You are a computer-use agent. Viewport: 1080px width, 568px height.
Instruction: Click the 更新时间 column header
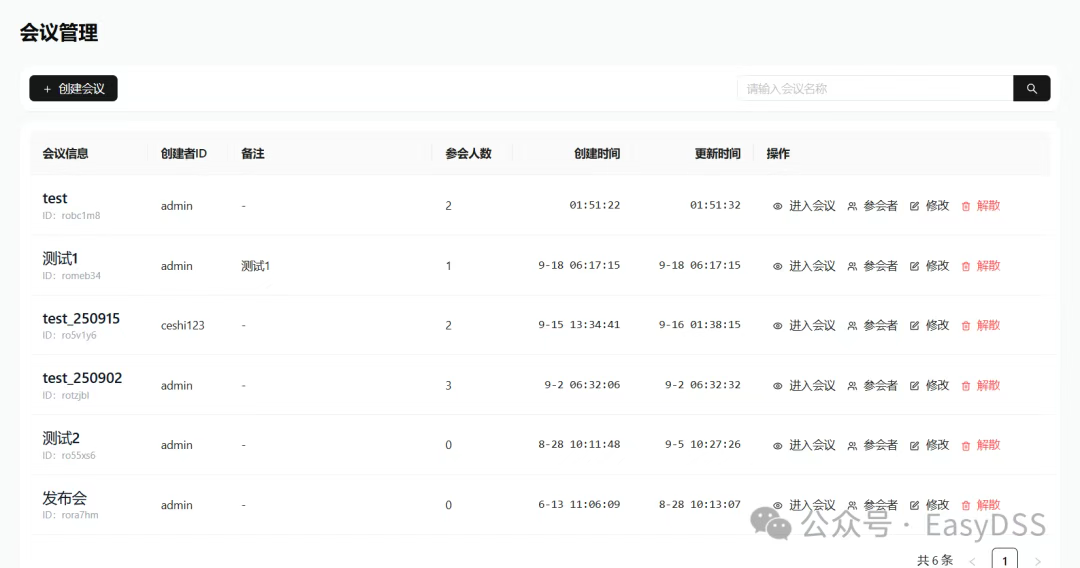tap(718, 154)
